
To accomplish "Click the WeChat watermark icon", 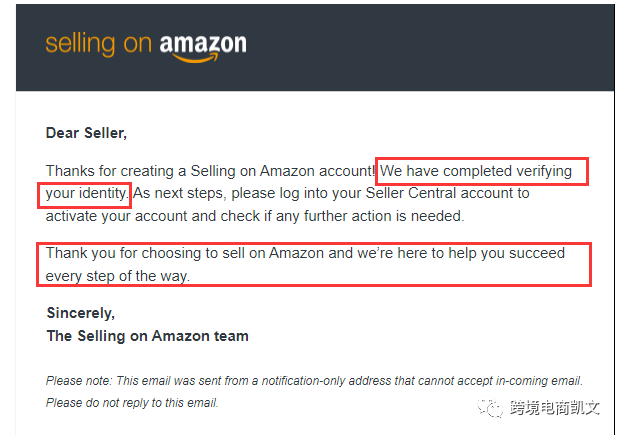I will [x=490, y=408].
